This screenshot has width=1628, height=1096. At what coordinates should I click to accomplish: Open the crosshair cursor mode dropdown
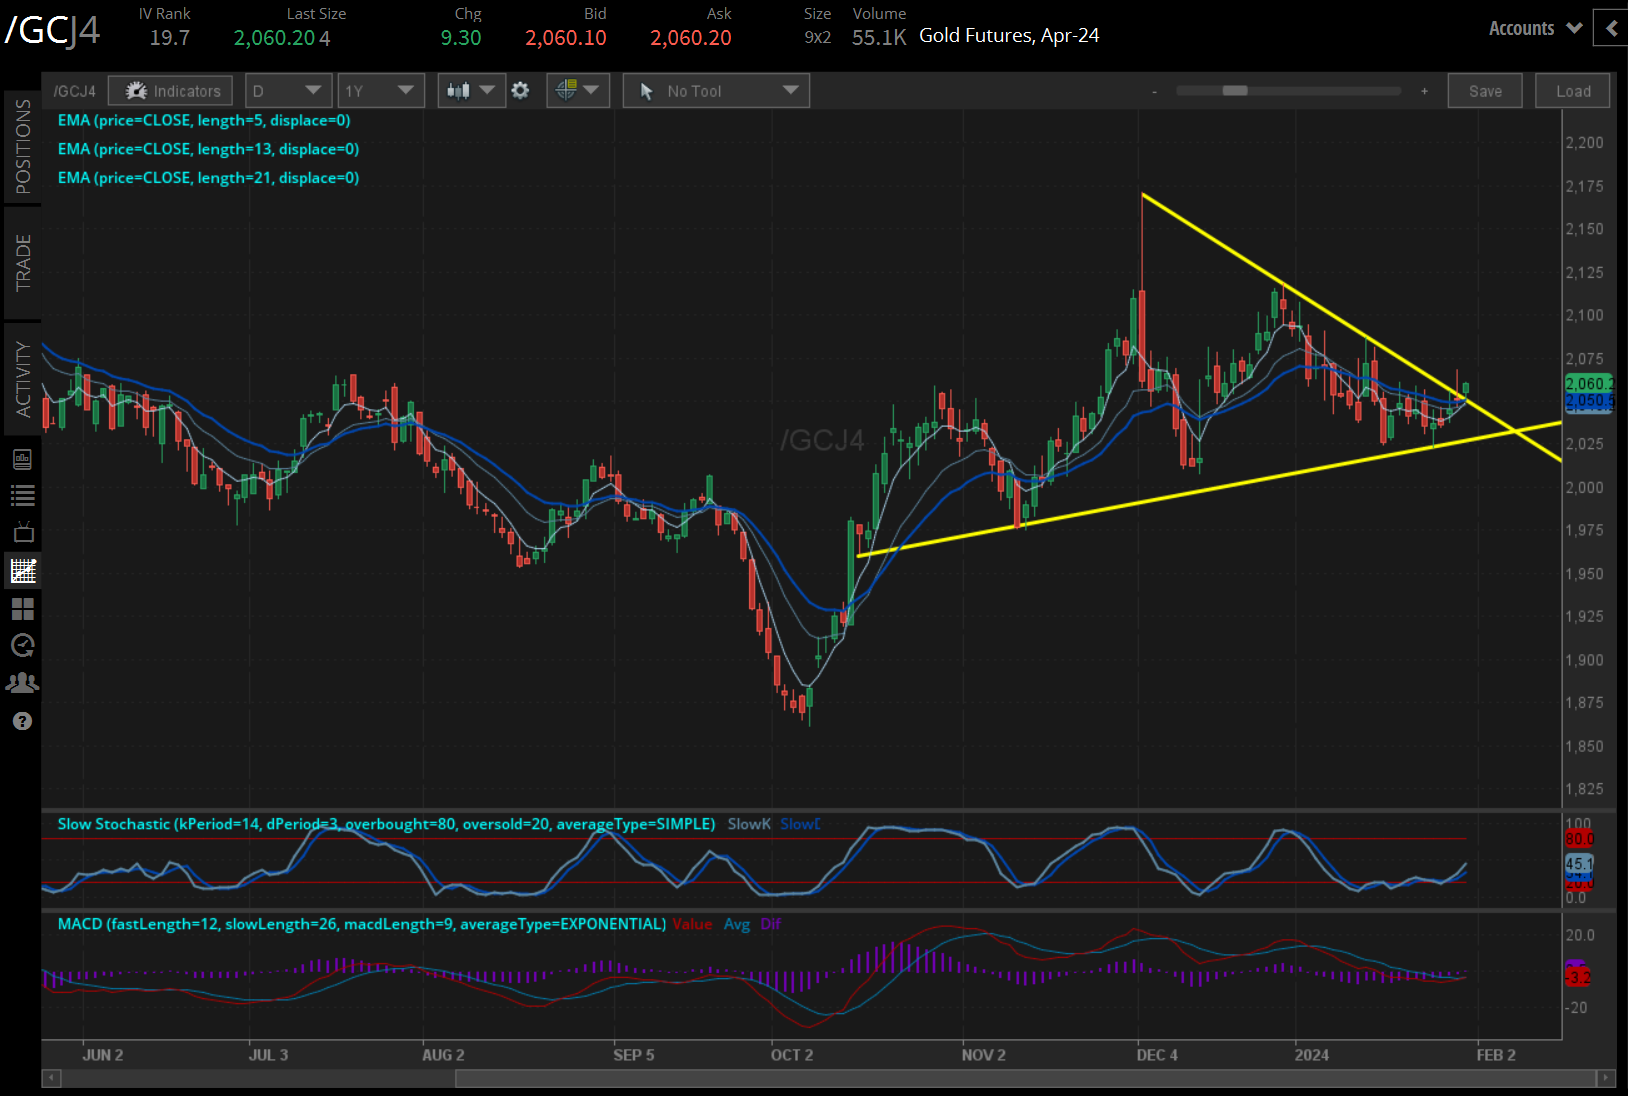click(x=577, y=91)
